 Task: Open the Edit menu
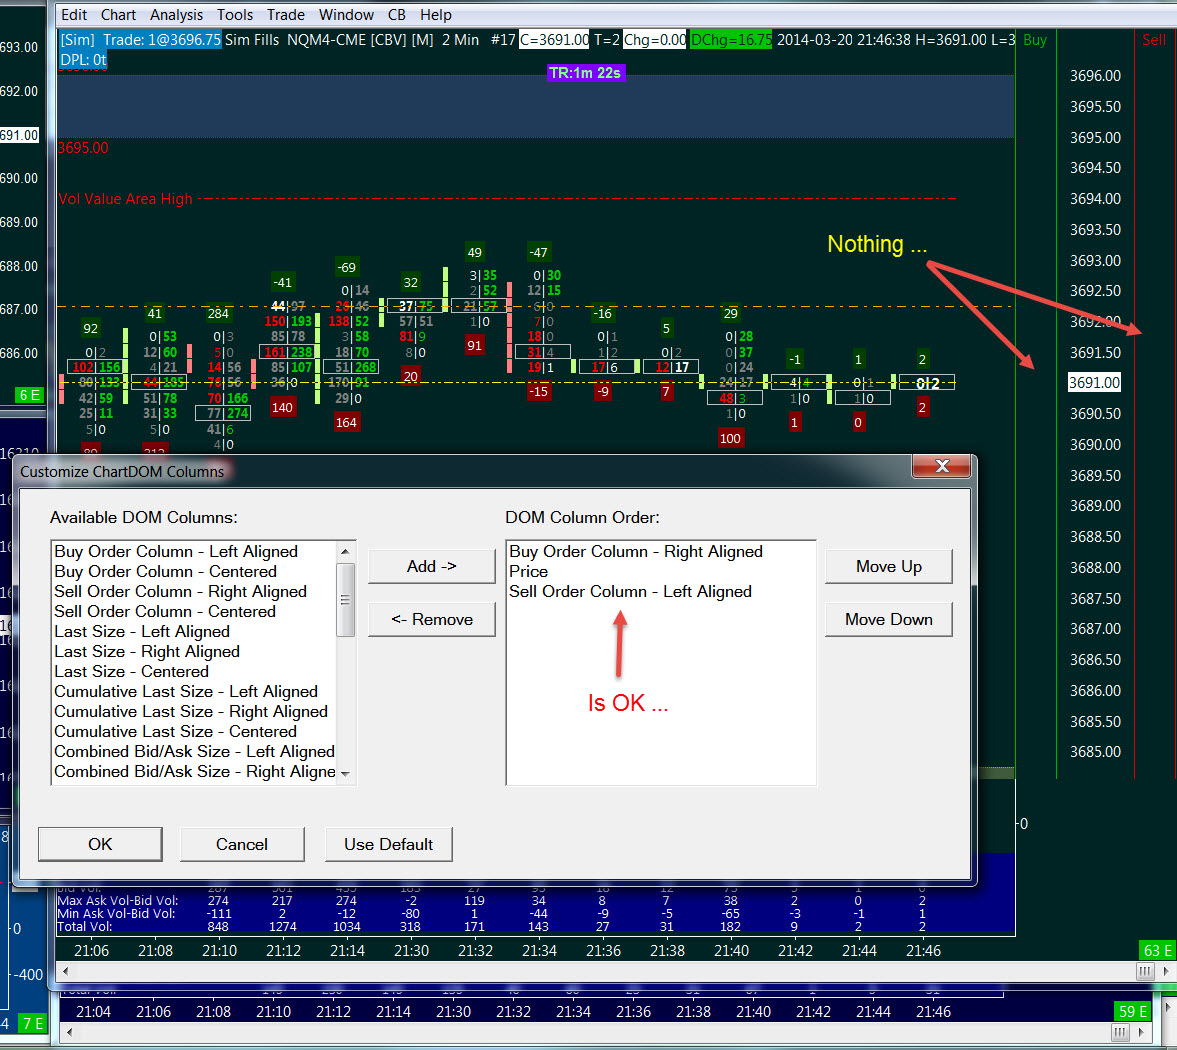click(74, 14)
